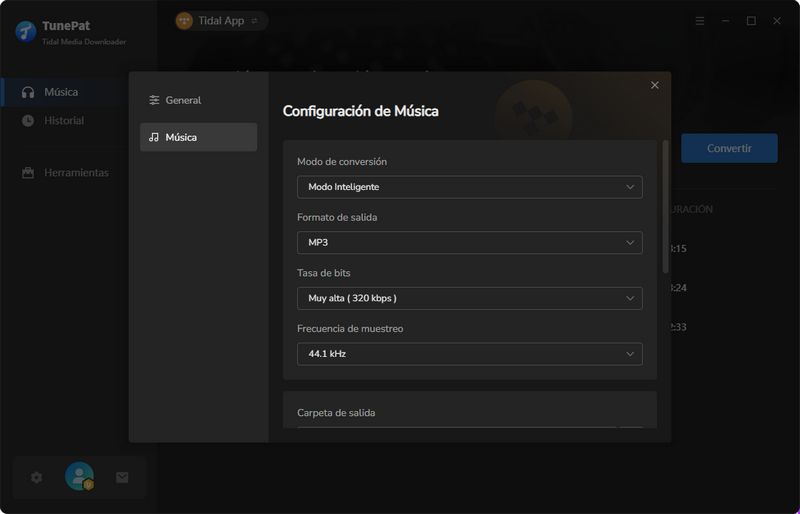Viewport: 800px width, 514px height.
Task: Click the toolbox icon beside Herramientas
Action: pyautogui.click(x=28, y=173)
